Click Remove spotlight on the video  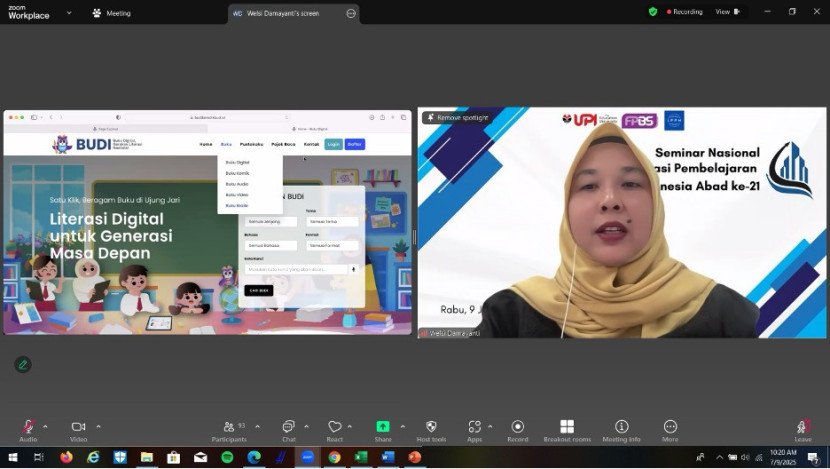coord(456,118)
